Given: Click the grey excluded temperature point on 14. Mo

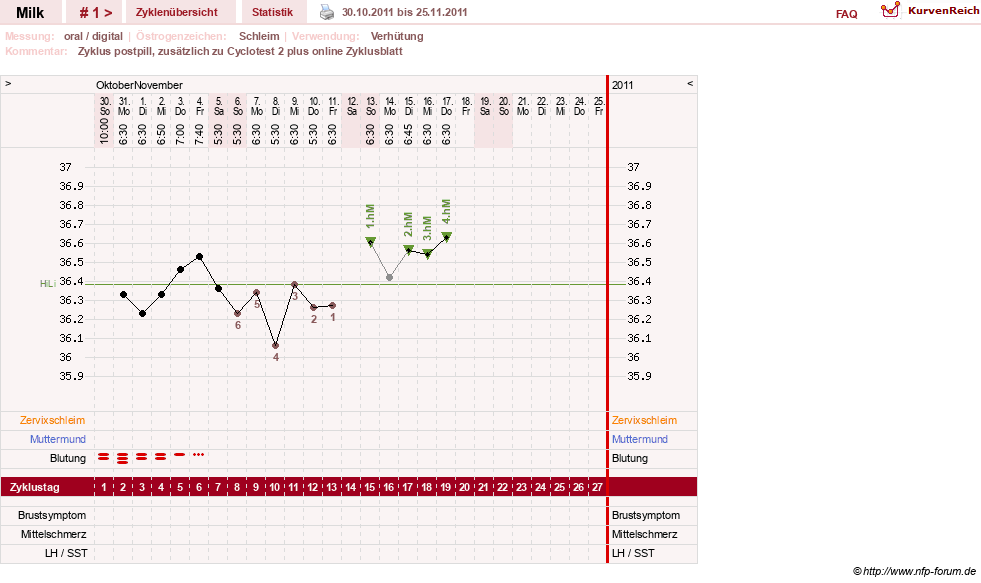Looking at the screenshot, I should point(390,277).
